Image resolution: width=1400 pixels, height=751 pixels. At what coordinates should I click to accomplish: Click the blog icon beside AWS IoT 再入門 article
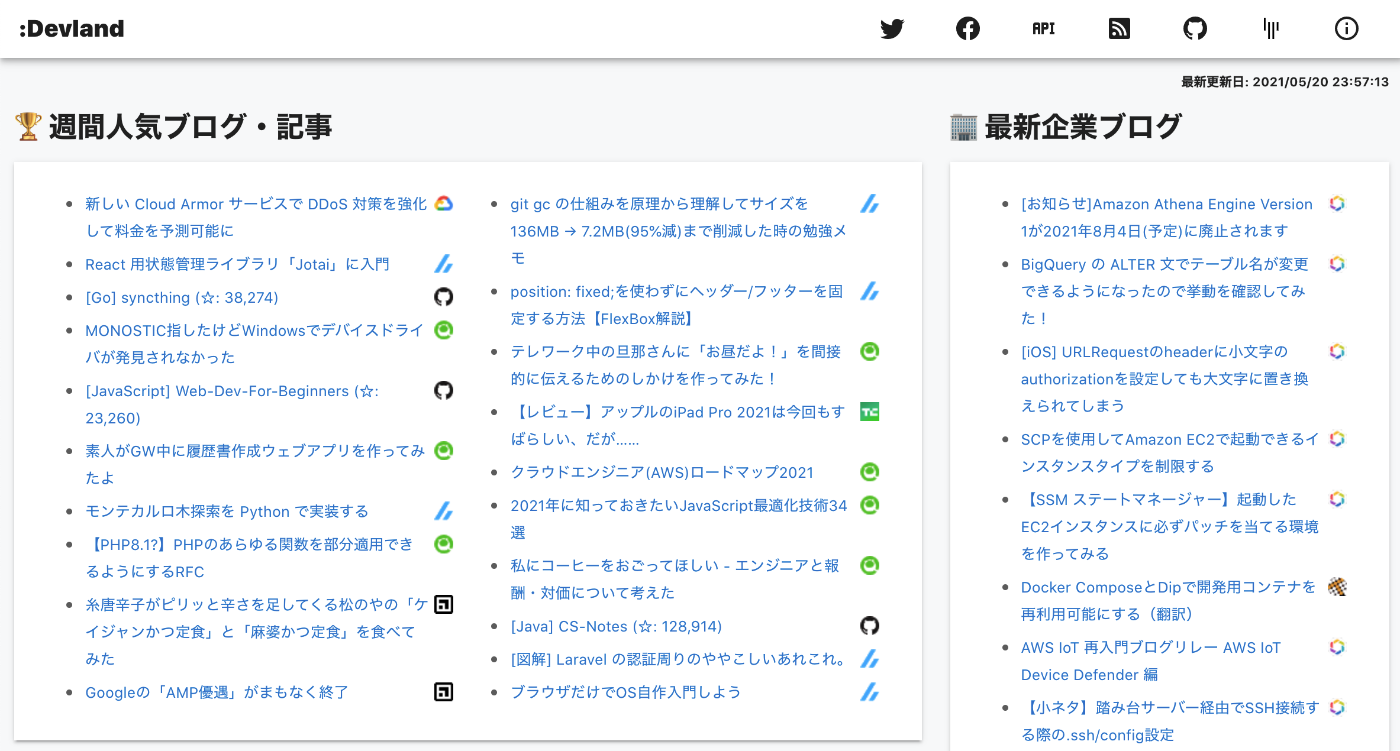(x=1337, y=647)
